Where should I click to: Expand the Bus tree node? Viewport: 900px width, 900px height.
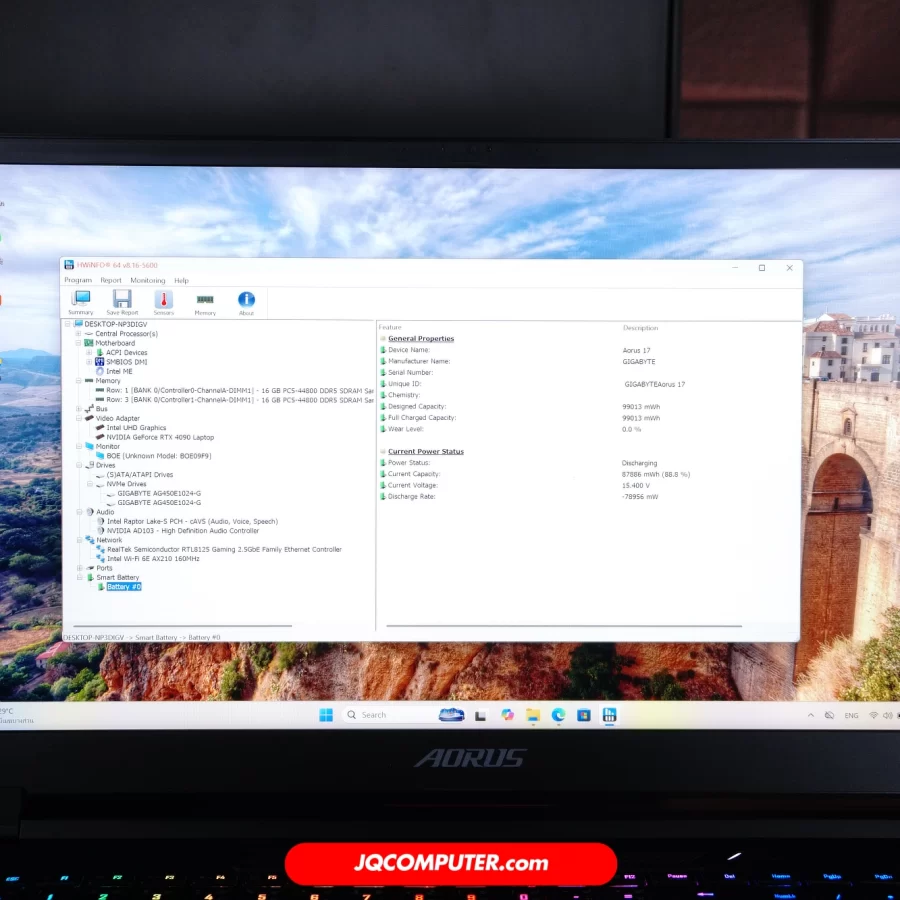pos(78,409)
